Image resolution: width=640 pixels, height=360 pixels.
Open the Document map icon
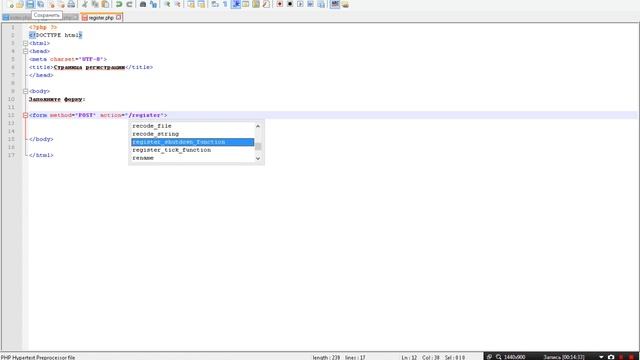click(x=256, y=4)
